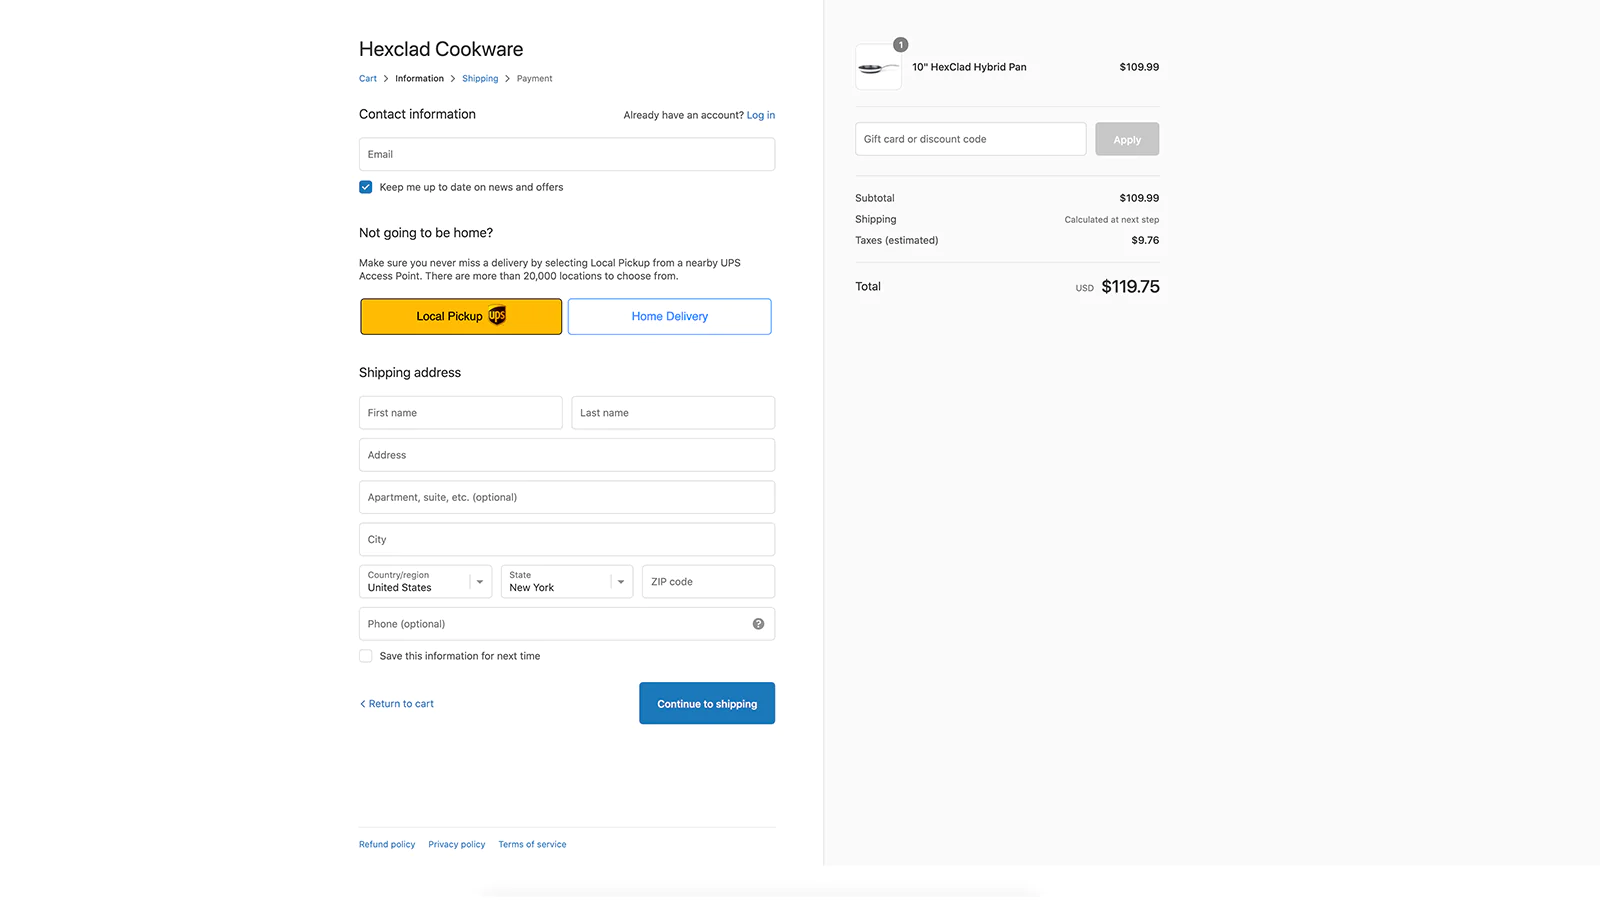Open the Shipping breadcrumb step

pos(480,79)
